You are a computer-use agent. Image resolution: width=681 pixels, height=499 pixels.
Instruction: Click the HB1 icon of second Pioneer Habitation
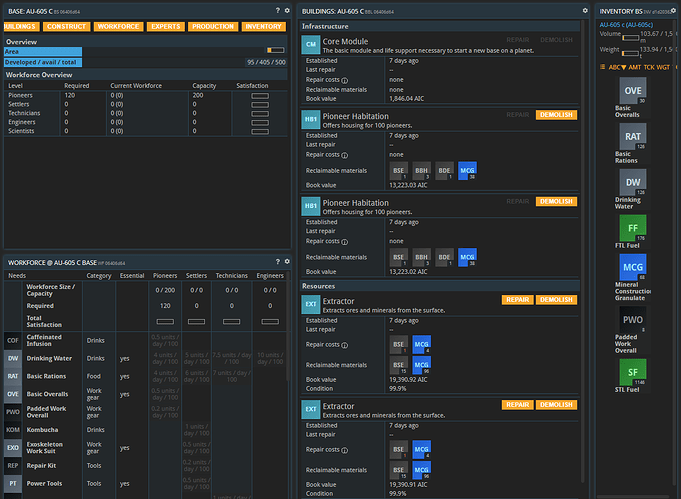[x=311, y=206]
